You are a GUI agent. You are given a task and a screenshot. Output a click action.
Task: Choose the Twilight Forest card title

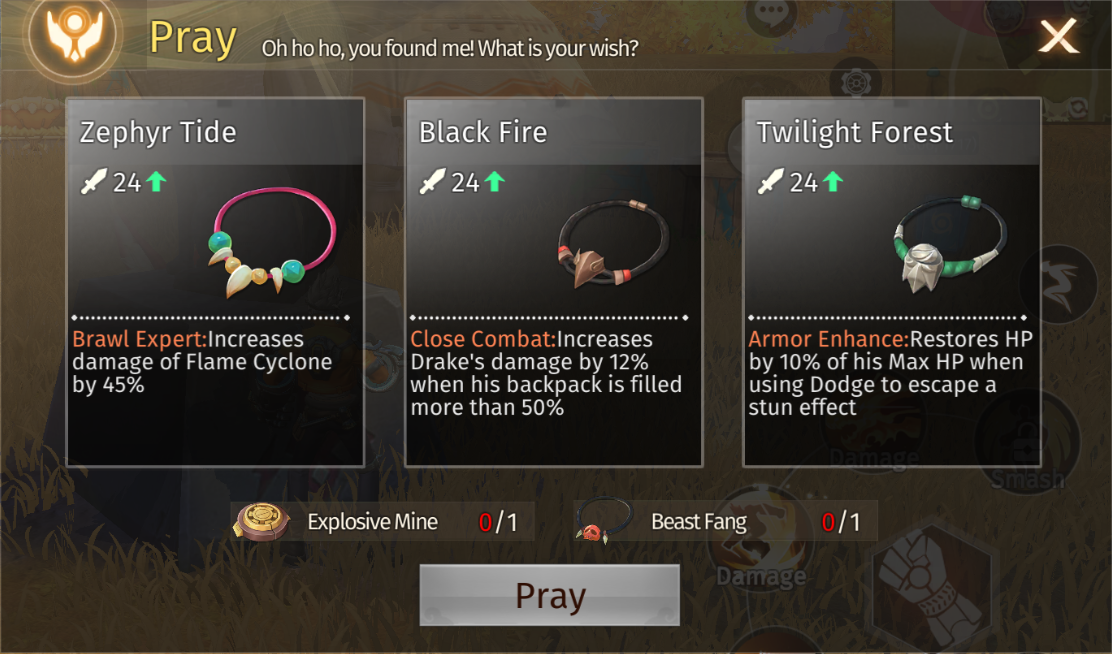click(855, 133)
